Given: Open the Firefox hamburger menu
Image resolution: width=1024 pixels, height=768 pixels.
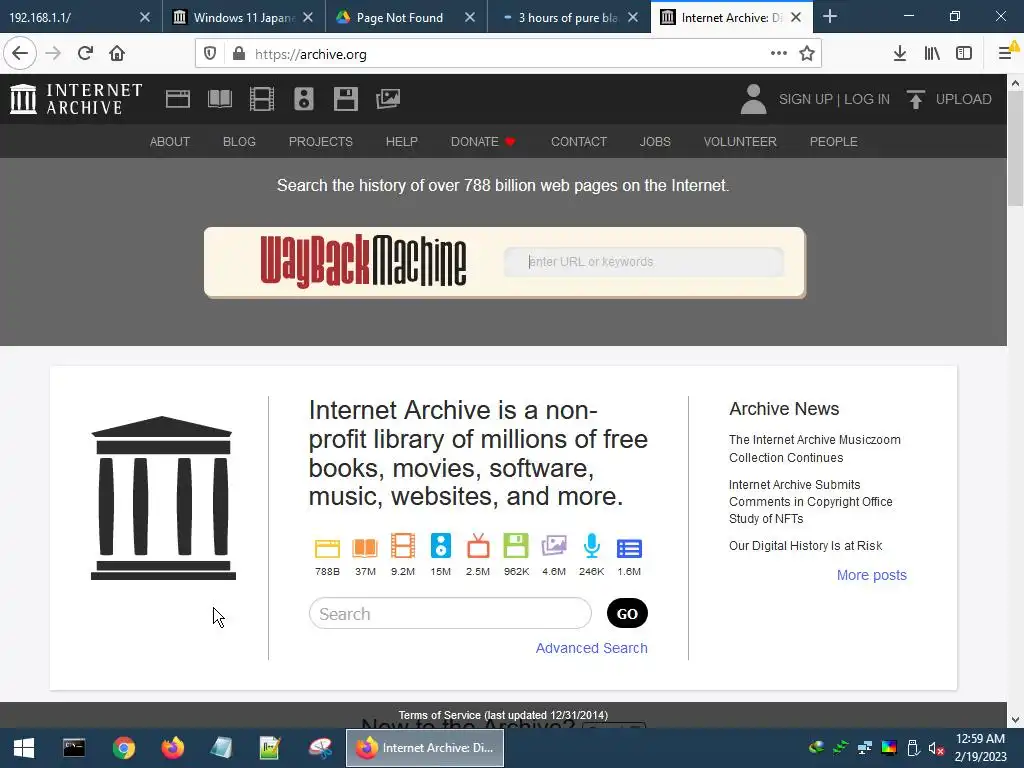Looking at the screenshot, I should tap(1005, 54).
